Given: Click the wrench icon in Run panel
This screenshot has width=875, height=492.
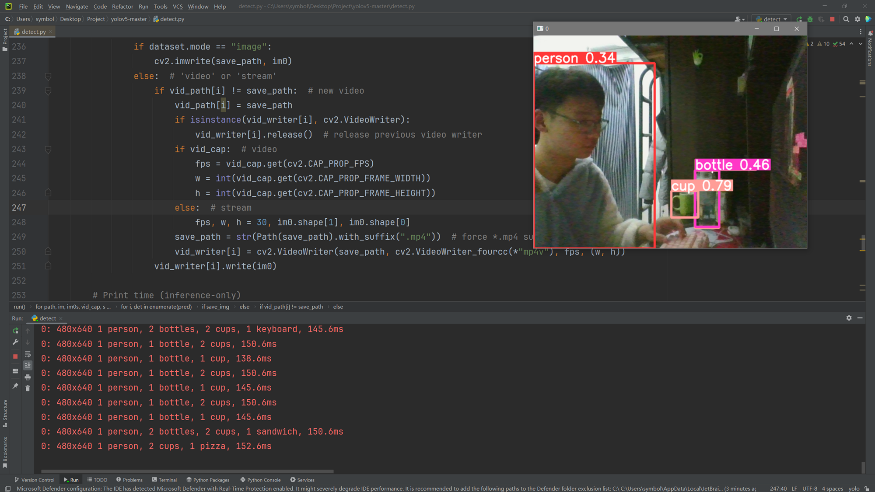Looking at the screenshot, I should (15, 342).
